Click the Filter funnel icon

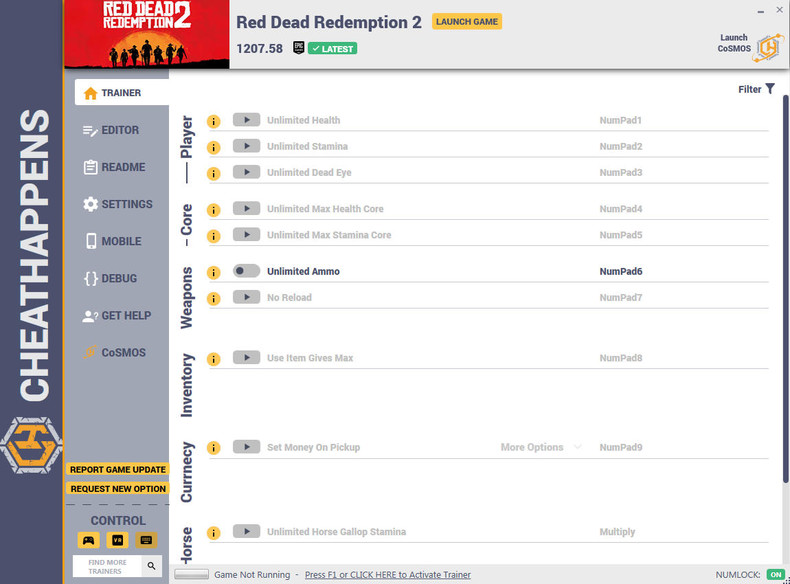770,89
